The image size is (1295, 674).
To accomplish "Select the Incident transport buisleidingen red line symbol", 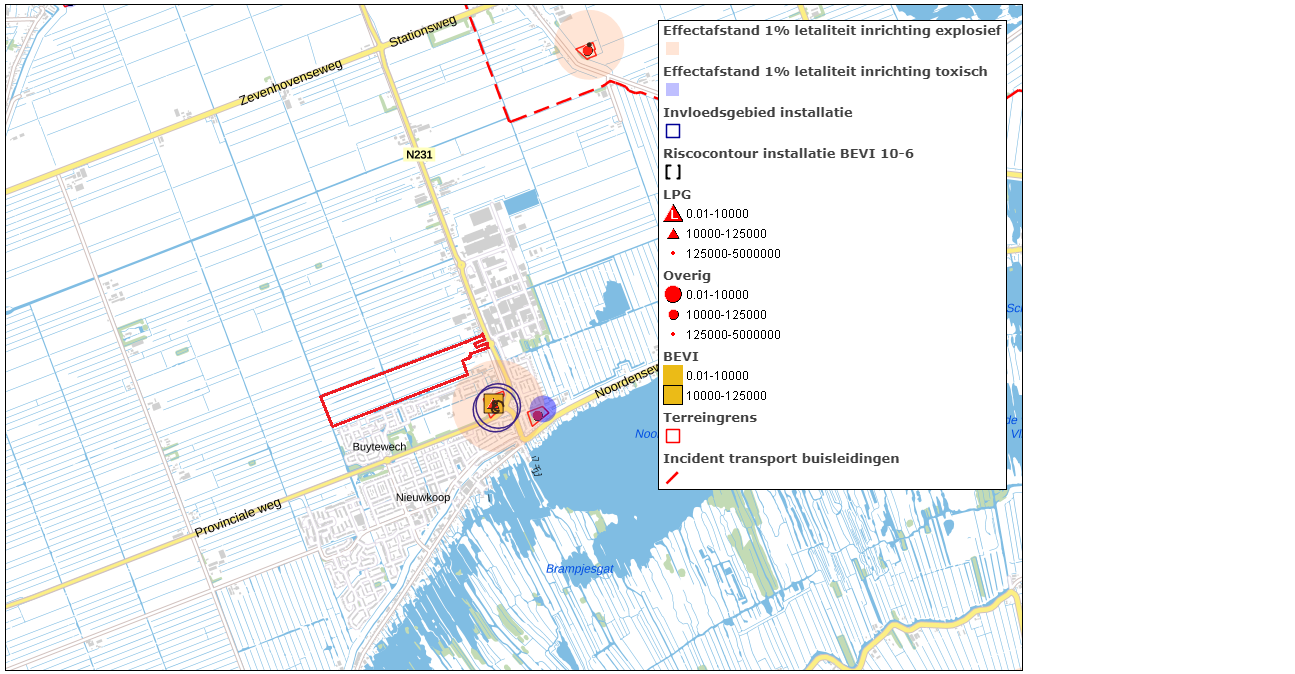I will pos(673,477).
